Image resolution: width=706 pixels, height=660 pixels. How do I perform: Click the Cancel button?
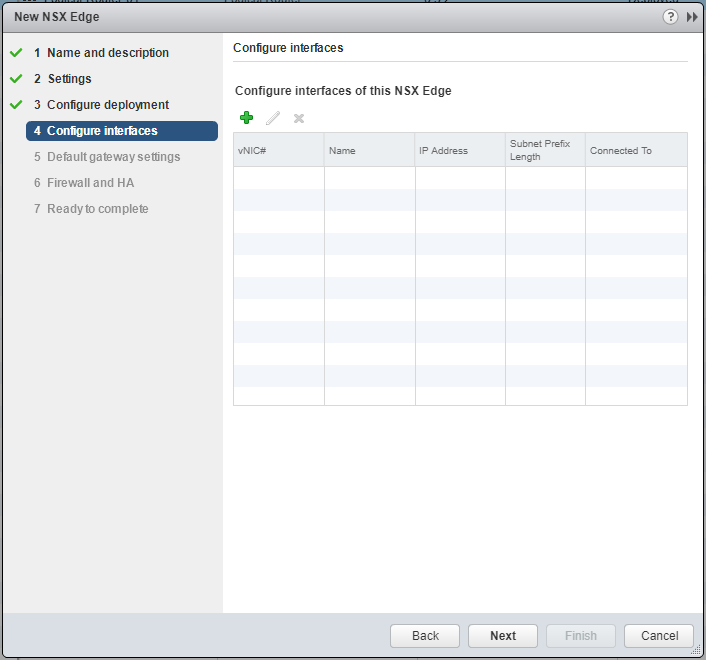[659, 636]
